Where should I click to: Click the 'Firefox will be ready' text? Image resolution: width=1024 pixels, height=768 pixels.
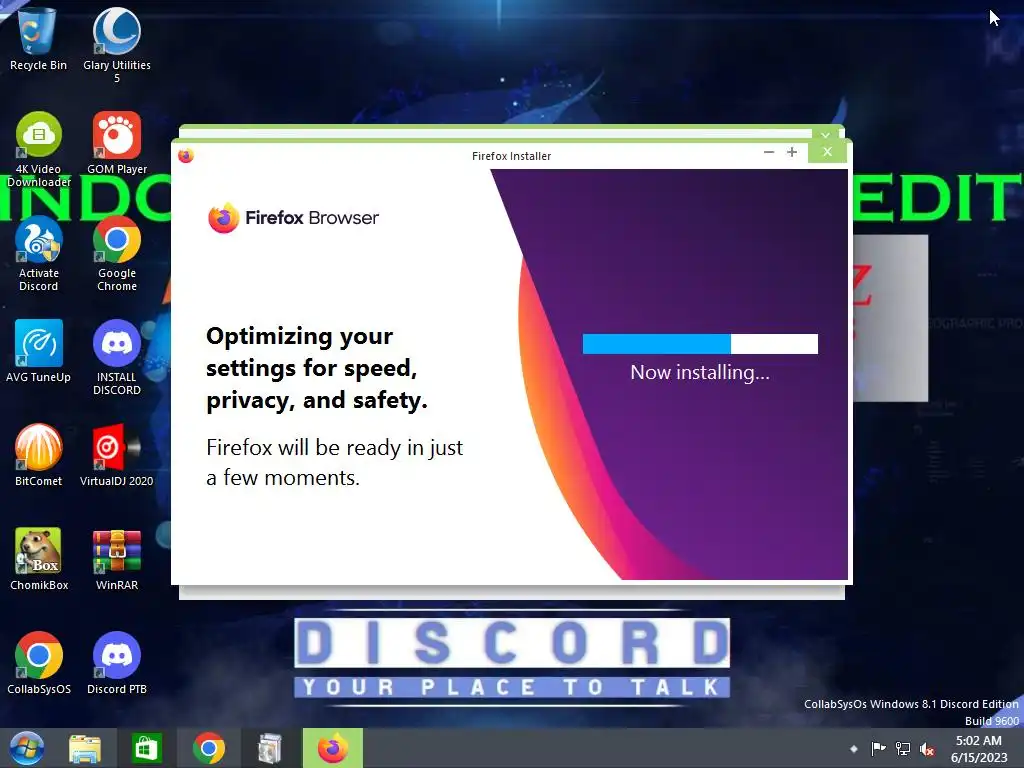point(334,462)
